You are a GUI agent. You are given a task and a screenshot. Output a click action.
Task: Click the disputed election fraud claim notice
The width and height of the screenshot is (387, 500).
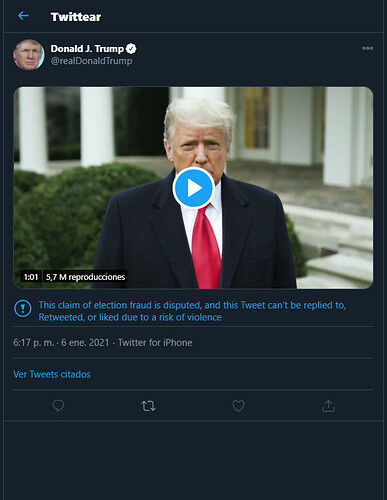pos(192,311)
